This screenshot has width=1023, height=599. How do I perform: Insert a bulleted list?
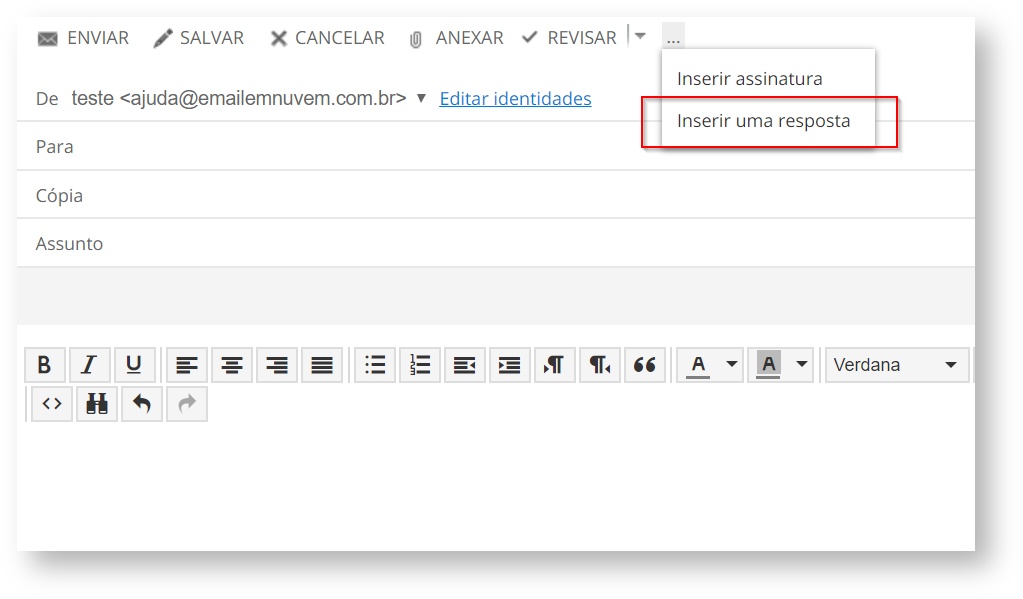pos(375,365)
